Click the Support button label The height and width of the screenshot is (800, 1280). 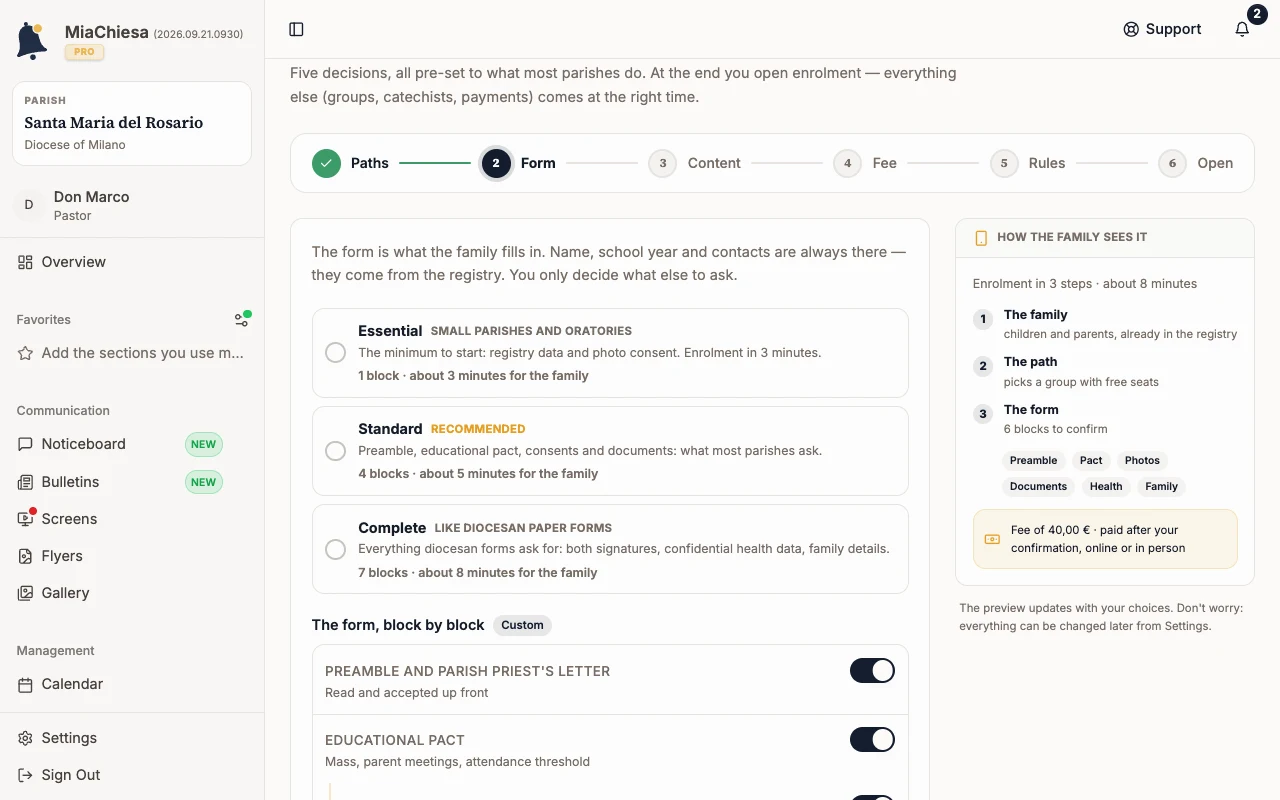(x=1173, y=29)
